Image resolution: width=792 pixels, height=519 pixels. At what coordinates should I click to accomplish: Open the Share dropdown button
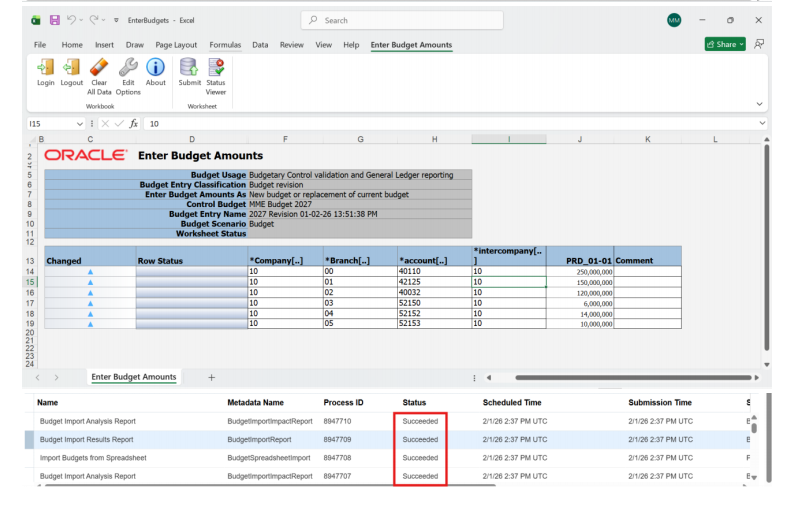point(725,45)
